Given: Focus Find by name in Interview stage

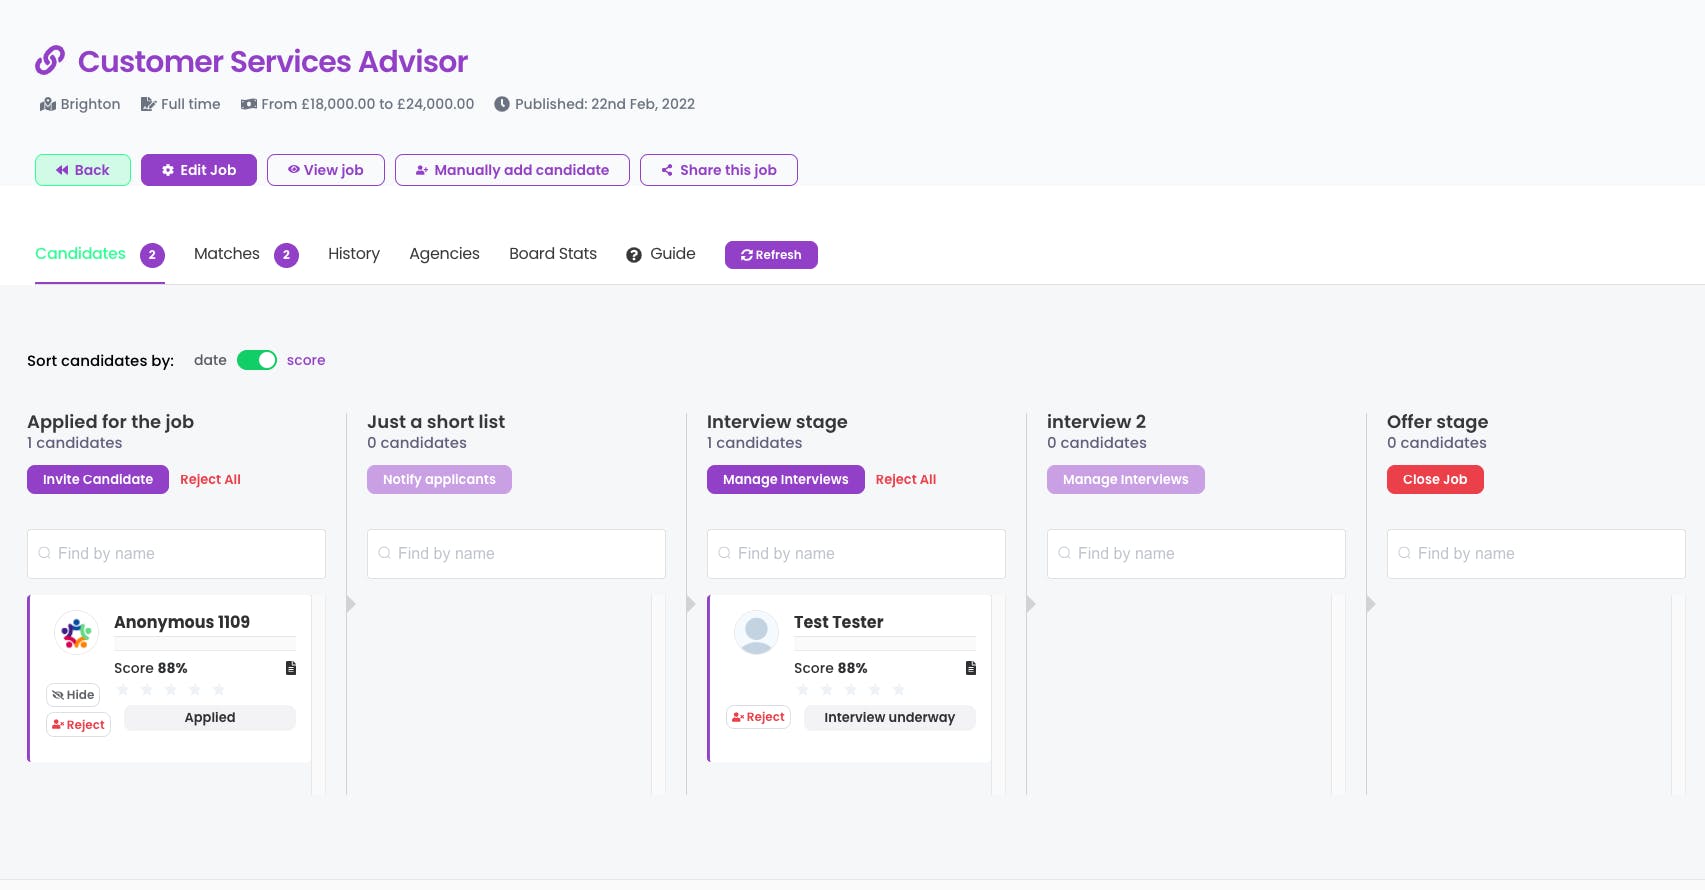Looking at the screenshot, I should pos(856,554).
